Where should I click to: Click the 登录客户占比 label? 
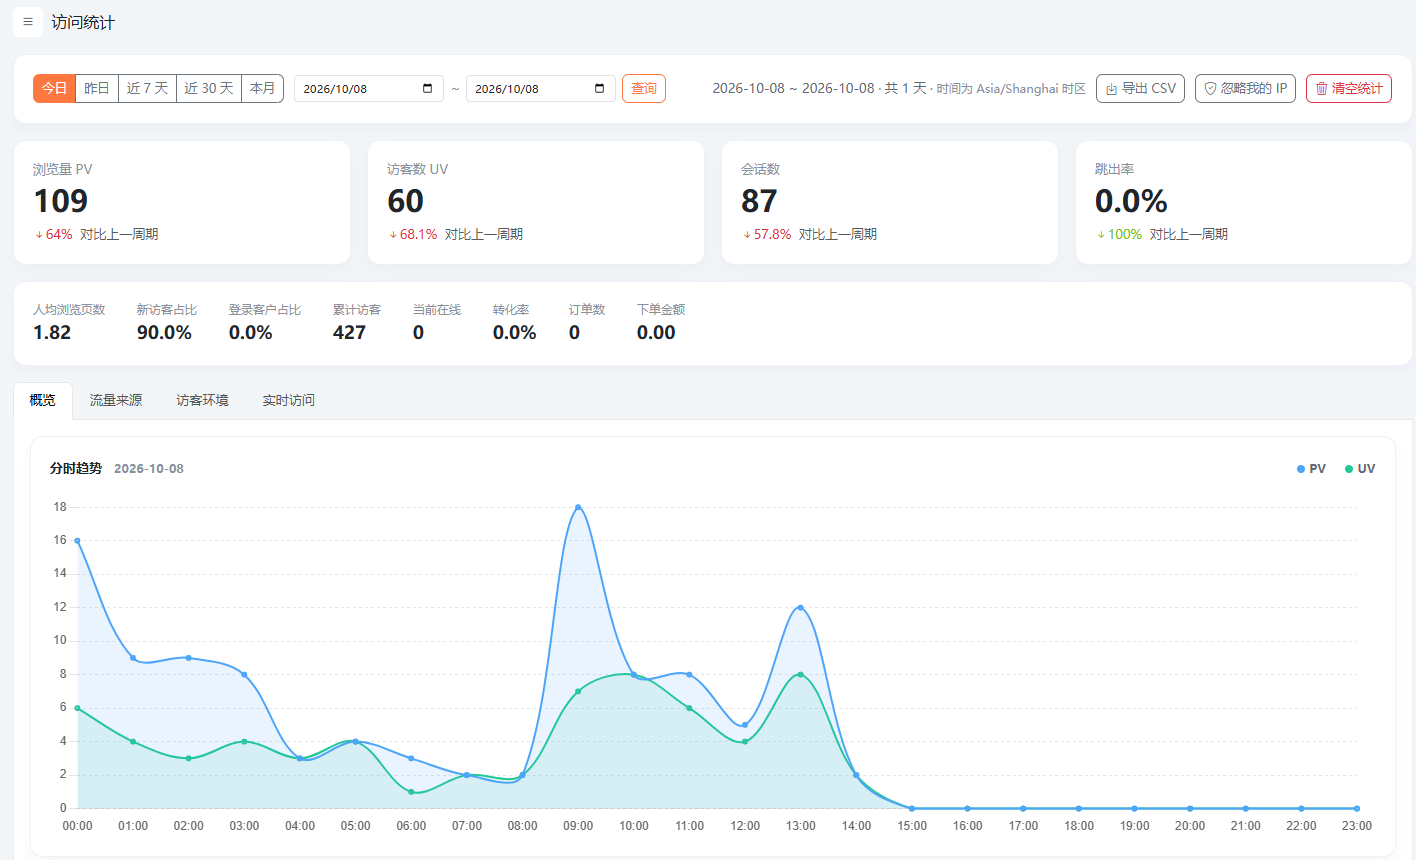[x=265, y=310]
